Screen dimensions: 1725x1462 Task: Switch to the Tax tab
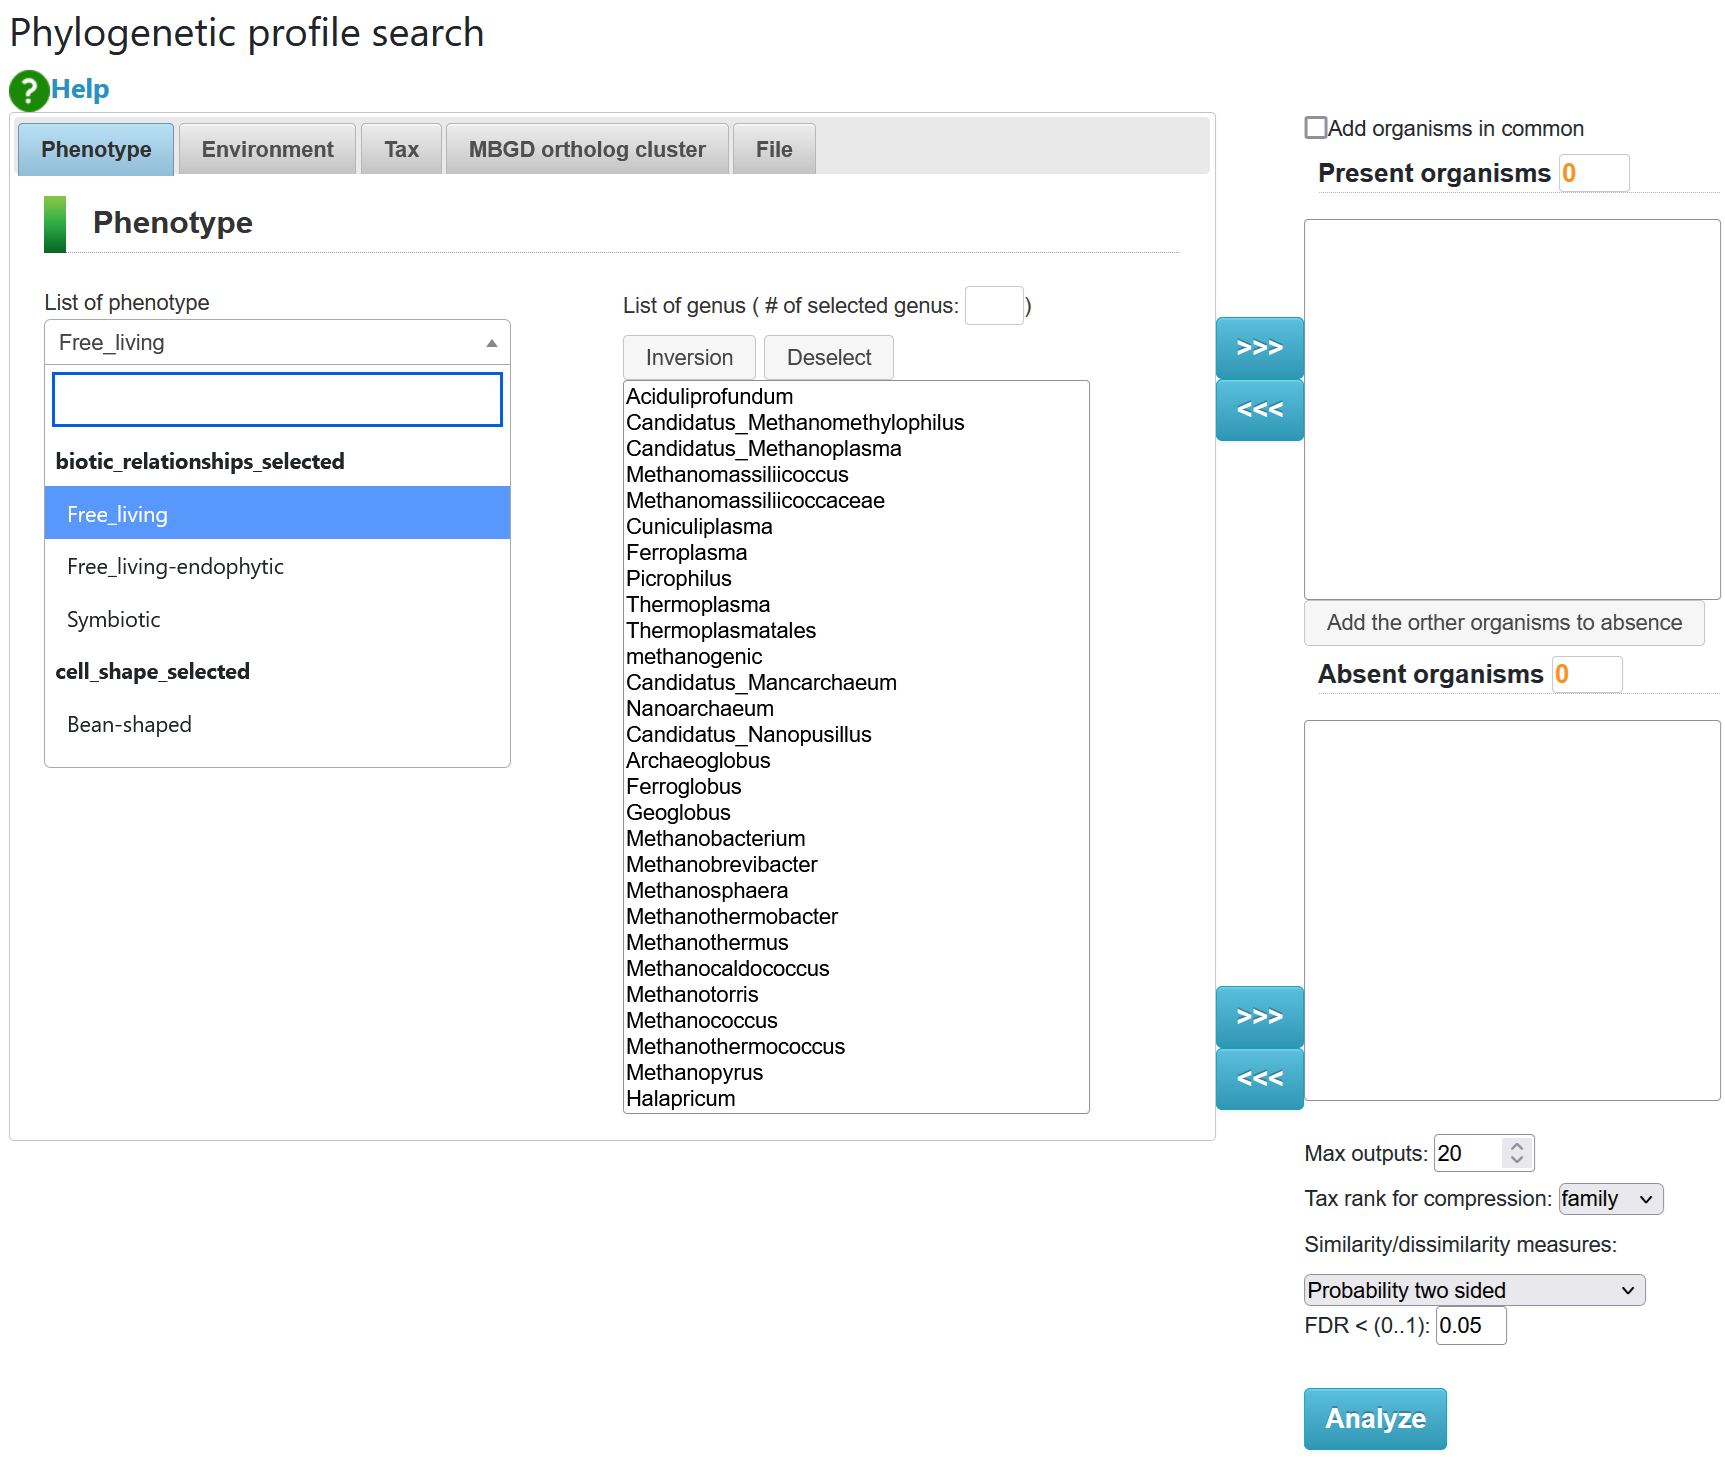pyautogui.click(x=401, y=150)
